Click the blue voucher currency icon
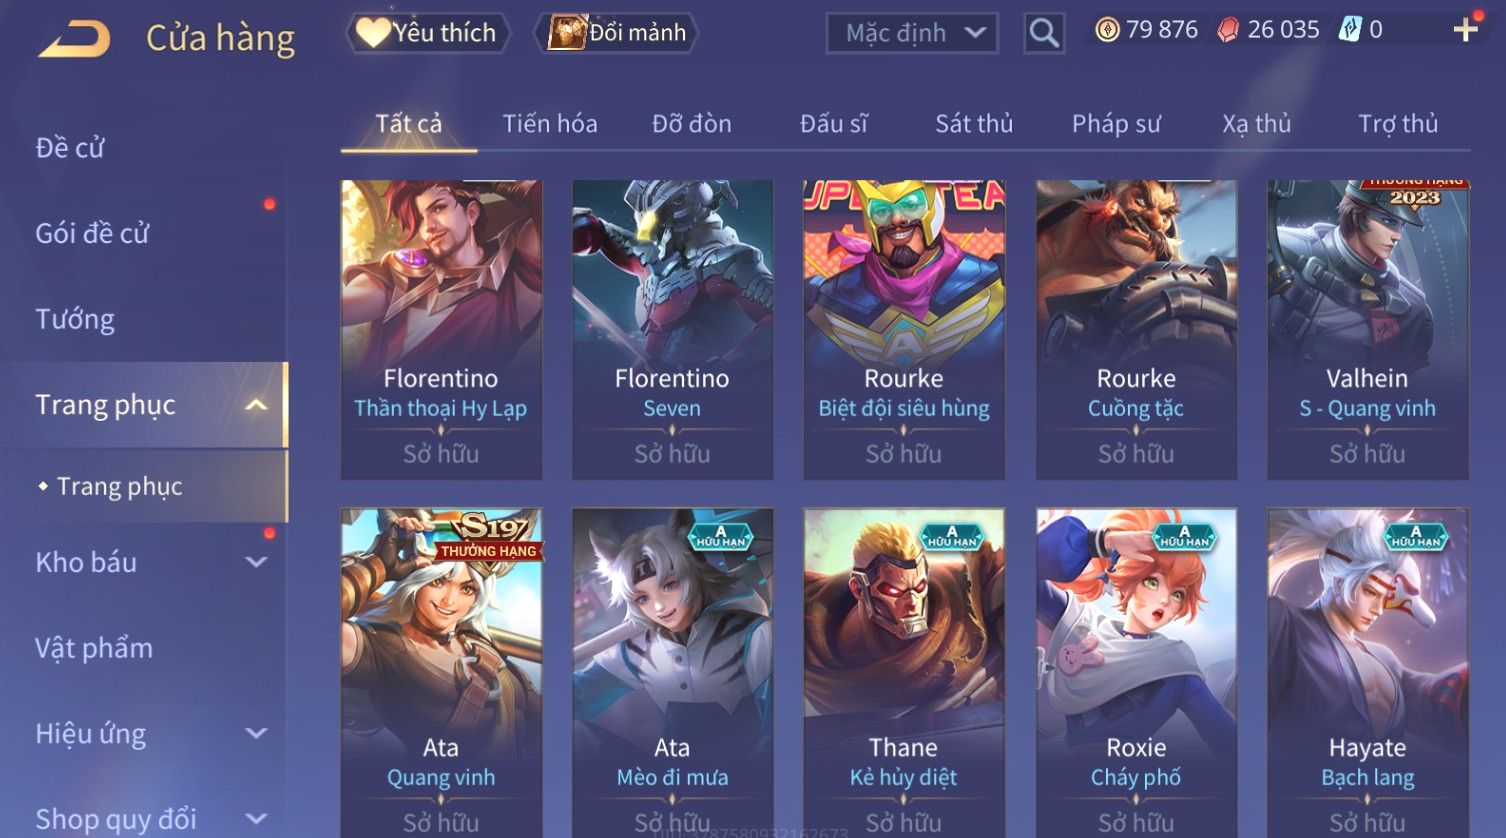This screenshot has height=838, width=1506. (1350, 30)
